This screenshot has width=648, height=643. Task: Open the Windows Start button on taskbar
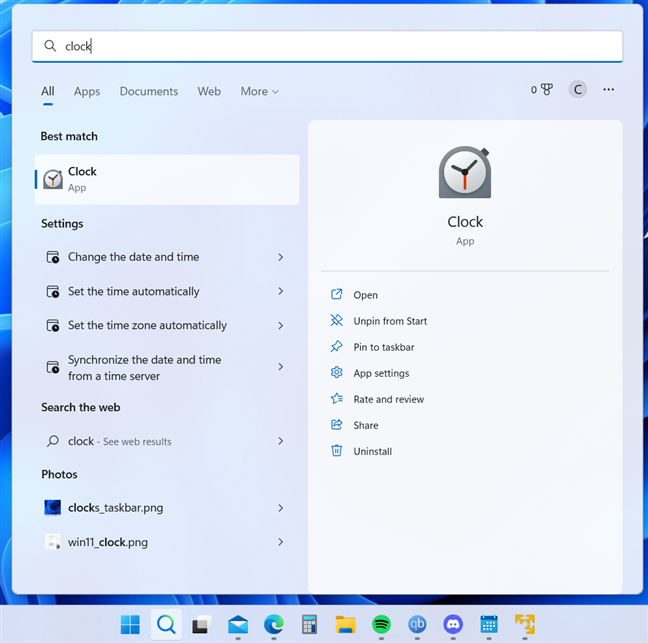[130, 624]
